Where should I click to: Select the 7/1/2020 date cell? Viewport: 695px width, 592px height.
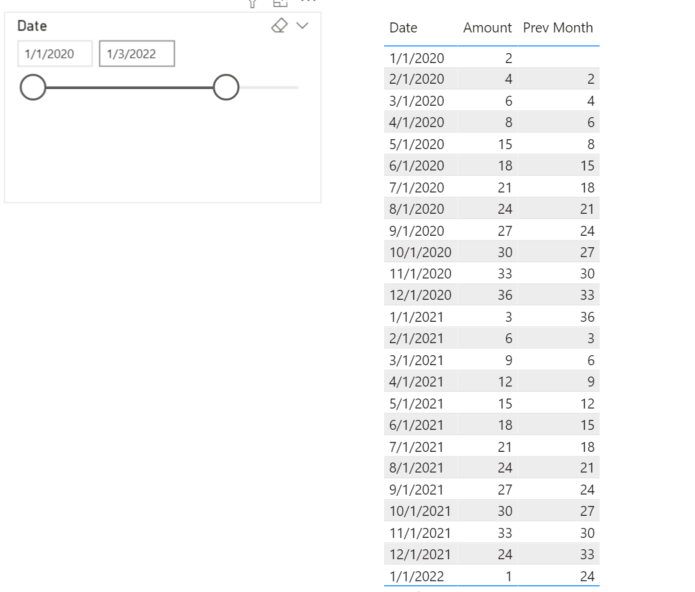(417, 188)
